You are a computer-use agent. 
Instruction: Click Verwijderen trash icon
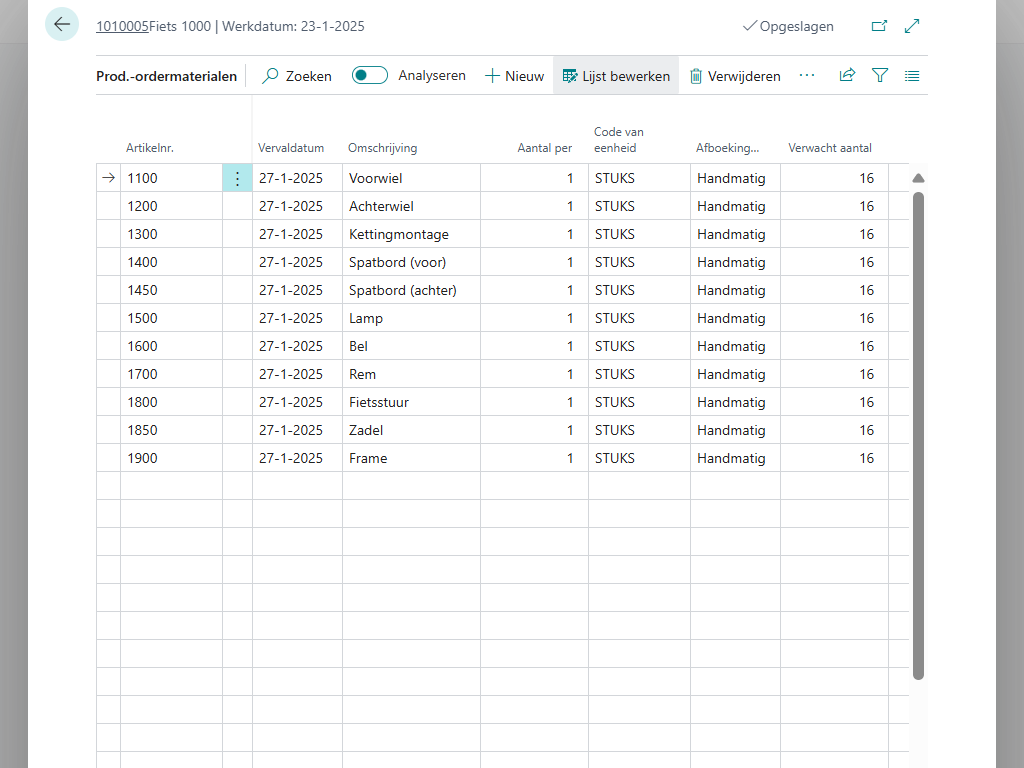[696, 76]
